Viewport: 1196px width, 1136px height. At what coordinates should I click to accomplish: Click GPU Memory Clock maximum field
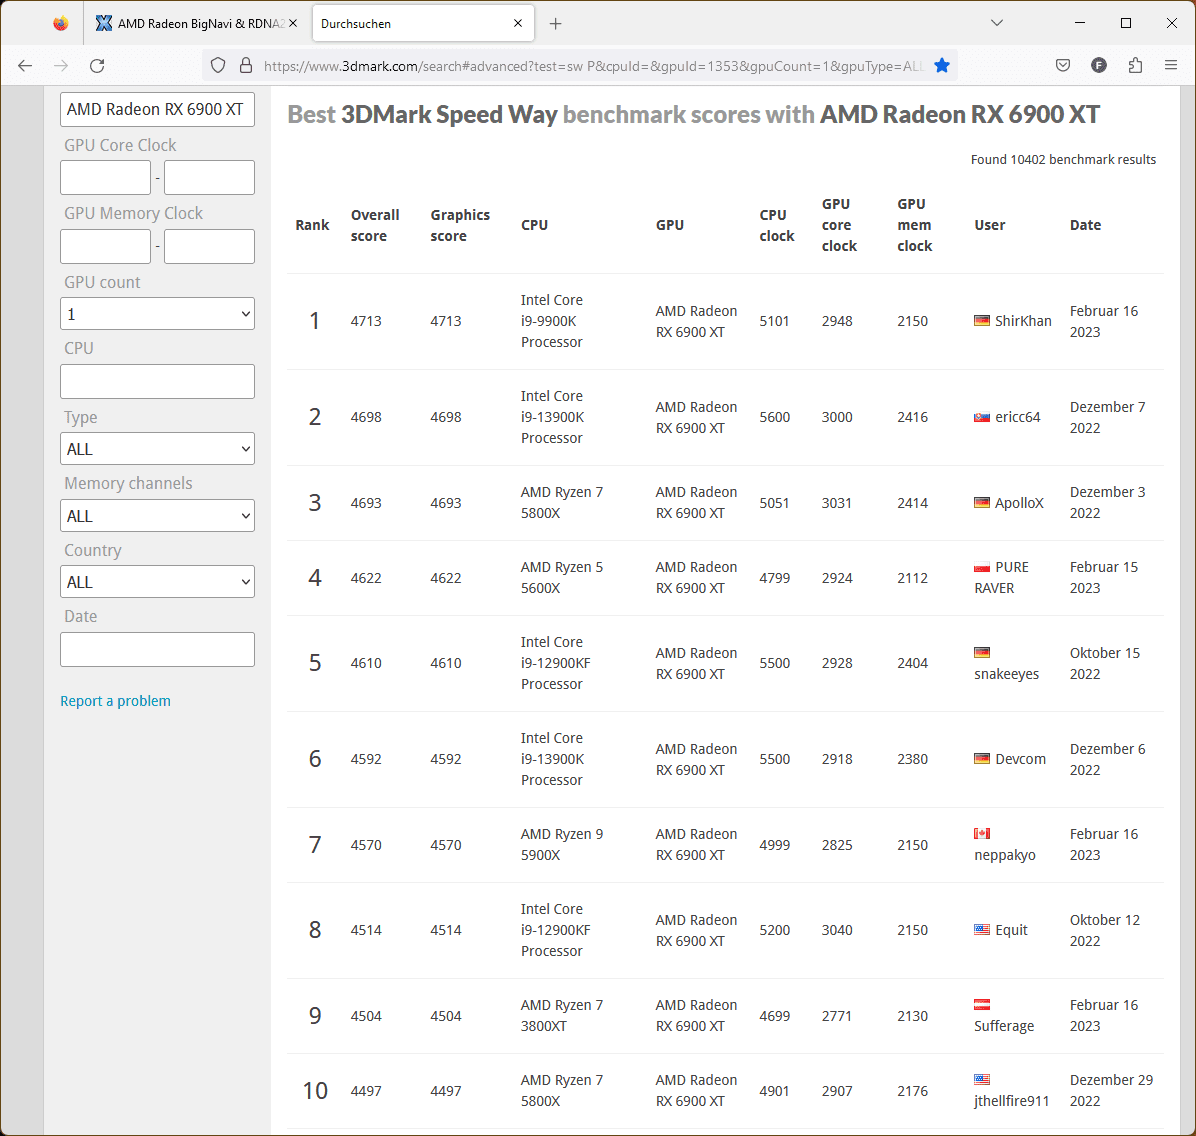[209, 246]
